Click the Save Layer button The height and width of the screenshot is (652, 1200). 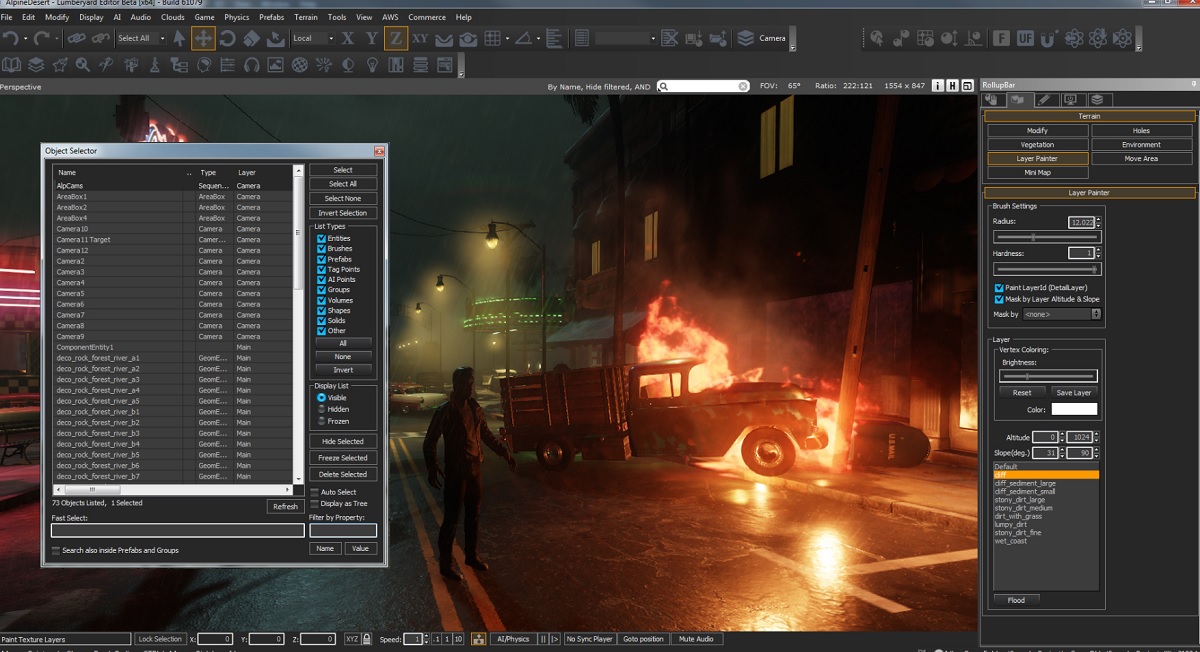(x=1074, y=393)
